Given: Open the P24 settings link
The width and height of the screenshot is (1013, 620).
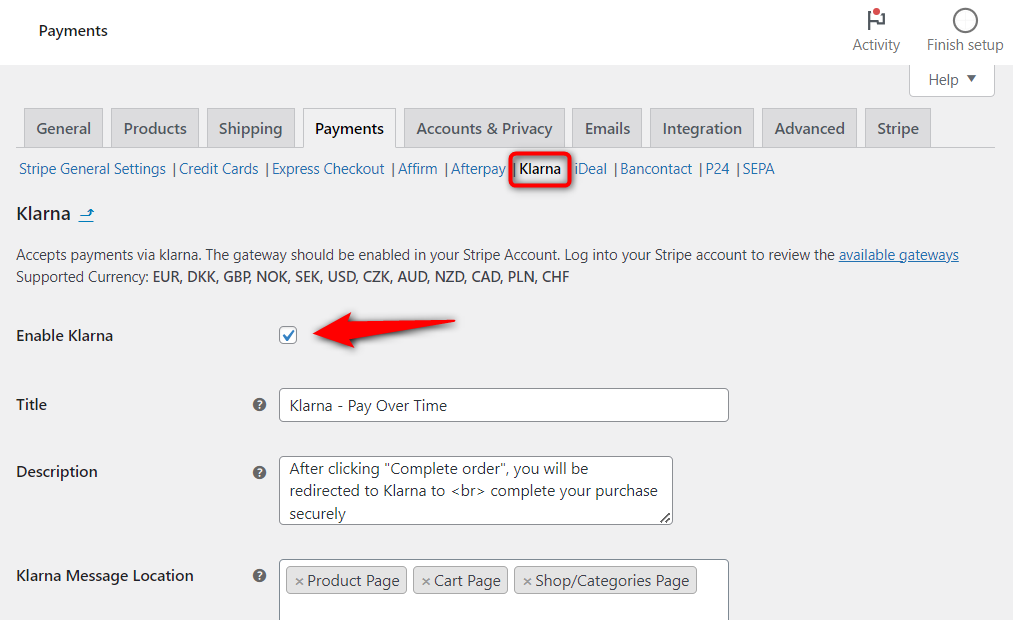Looking at the screenshot, I should tap(717, 169).
